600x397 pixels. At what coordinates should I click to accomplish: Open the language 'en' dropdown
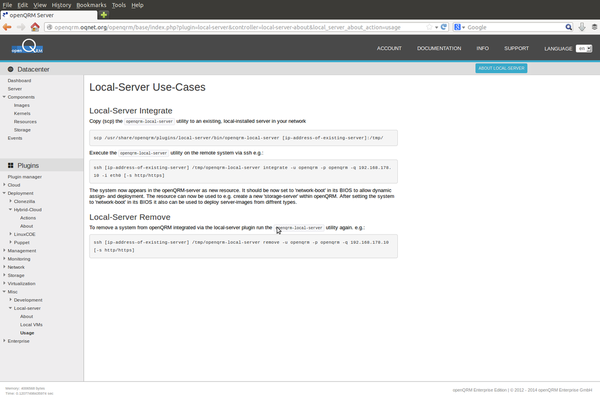tap(584, 49)
